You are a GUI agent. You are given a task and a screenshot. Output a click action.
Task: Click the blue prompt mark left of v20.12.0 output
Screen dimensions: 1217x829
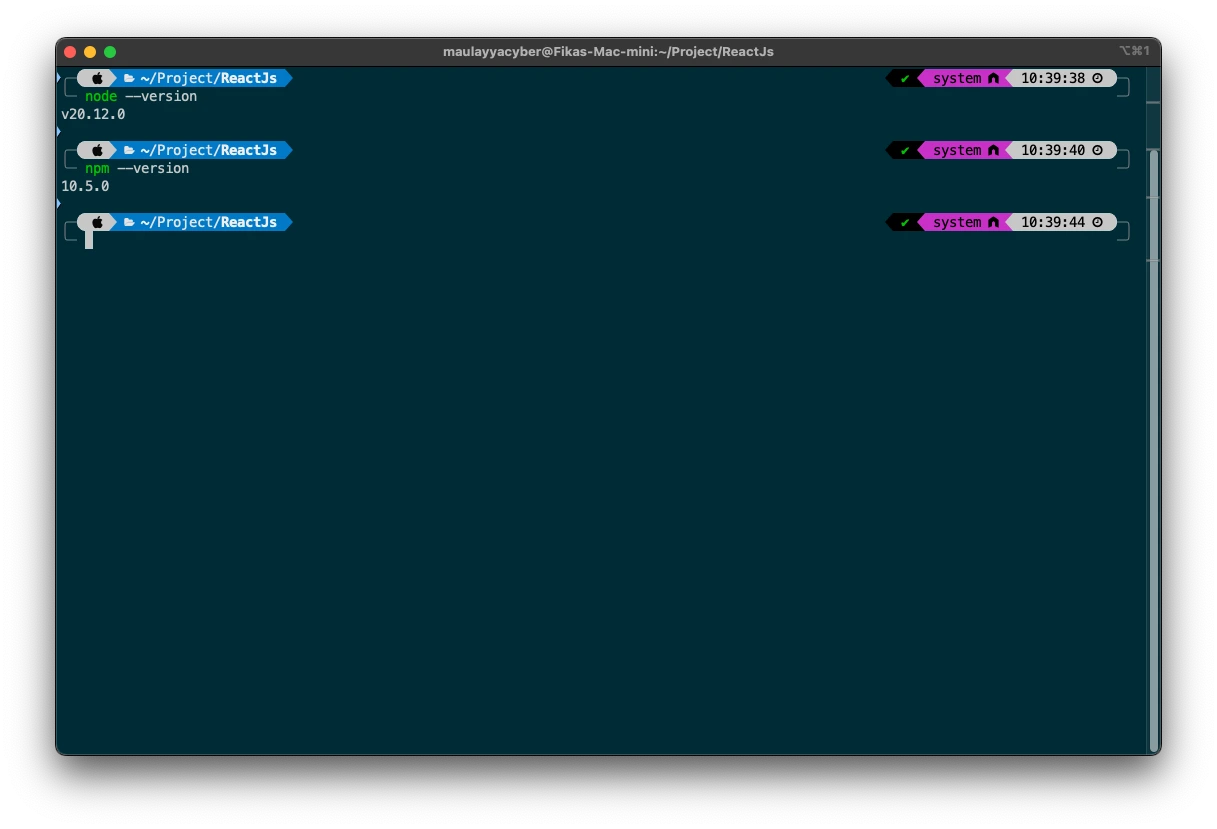(x=58, y=131)
